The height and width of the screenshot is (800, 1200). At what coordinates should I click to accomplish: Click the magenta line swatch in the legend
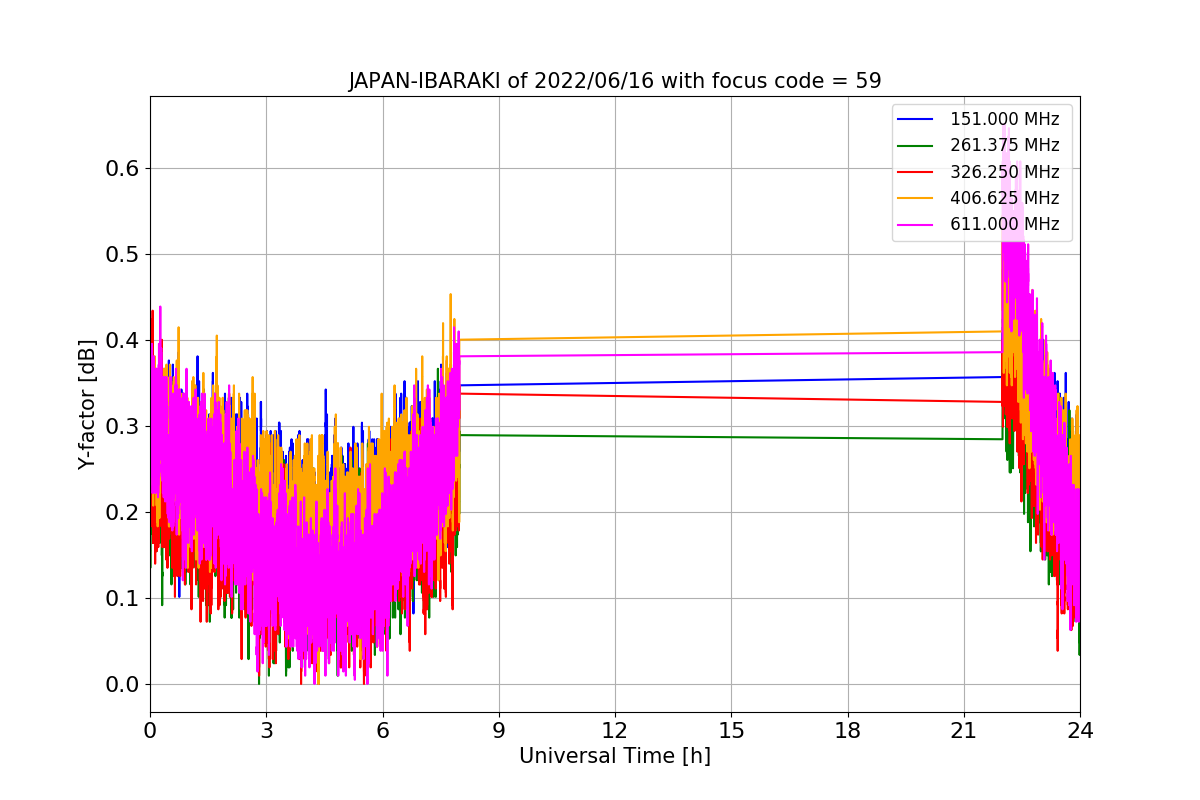[x=916, y=224]
